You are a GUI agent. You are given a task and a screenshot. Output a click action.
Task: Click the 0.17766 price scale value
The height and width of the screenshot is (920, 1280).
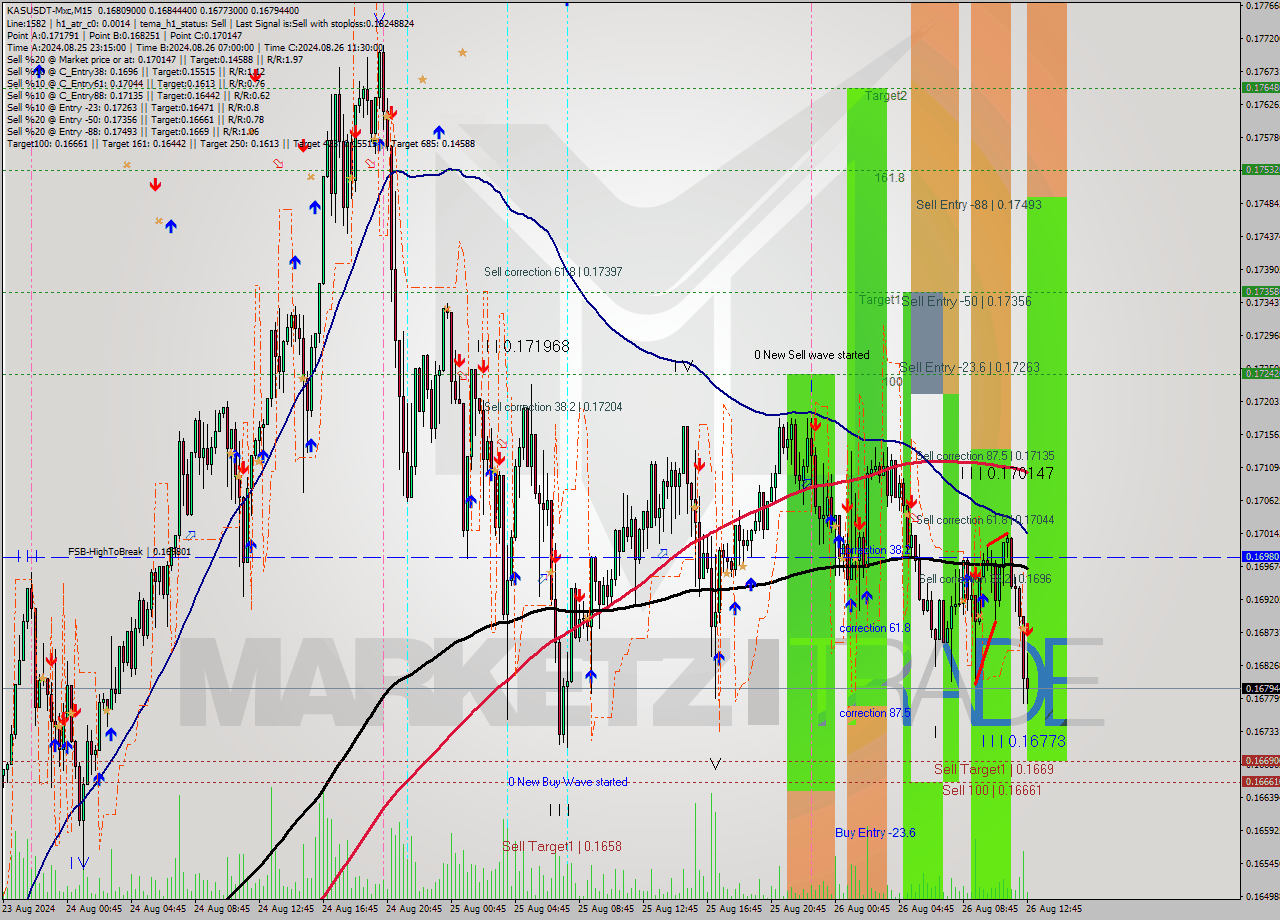pyautogui.click(x=1262, y=6)
